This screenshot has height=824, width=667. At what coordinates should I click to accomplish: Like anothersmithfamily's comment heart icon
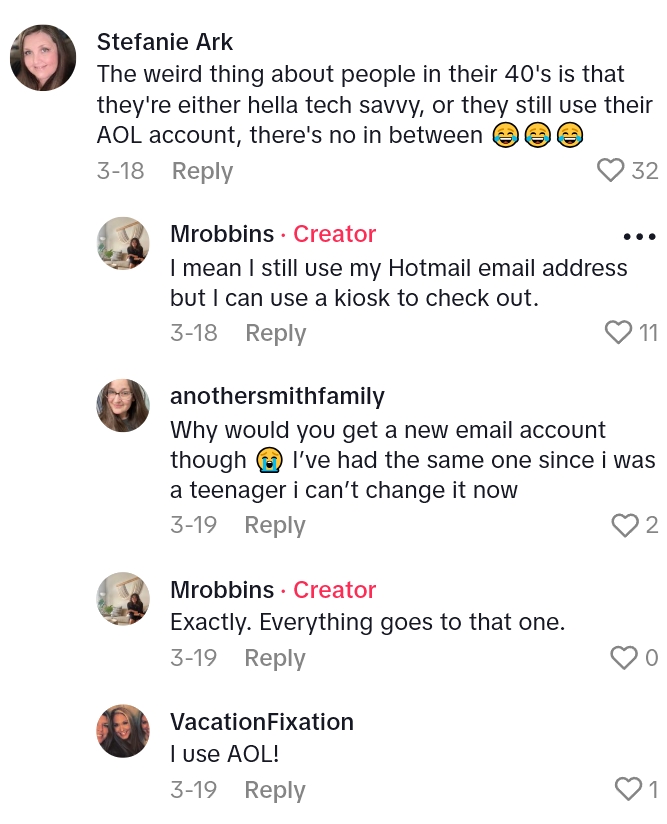click(625, 525)
